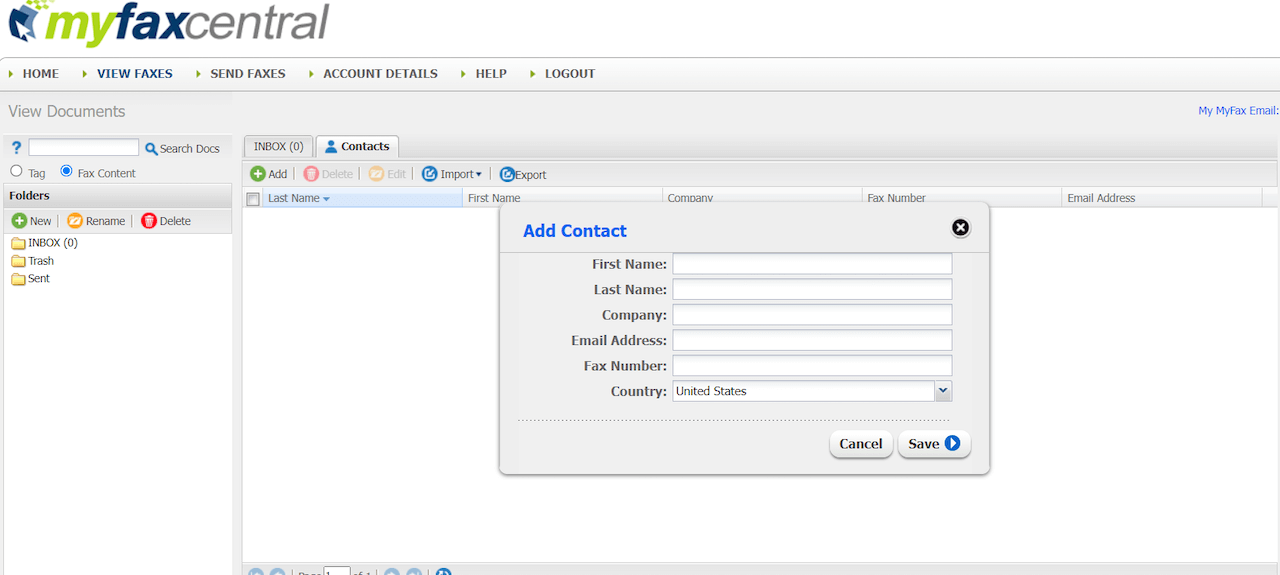1280x575 pixels.
Task: Open the HELP menu
Action: [x=491, y=74]
